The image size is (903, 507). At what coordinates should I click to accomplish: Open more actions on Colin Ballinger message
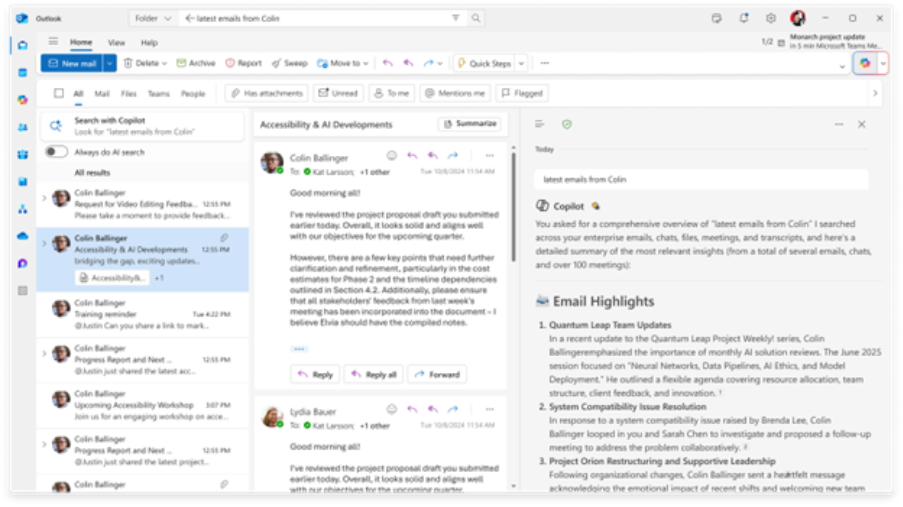point(490,156)
